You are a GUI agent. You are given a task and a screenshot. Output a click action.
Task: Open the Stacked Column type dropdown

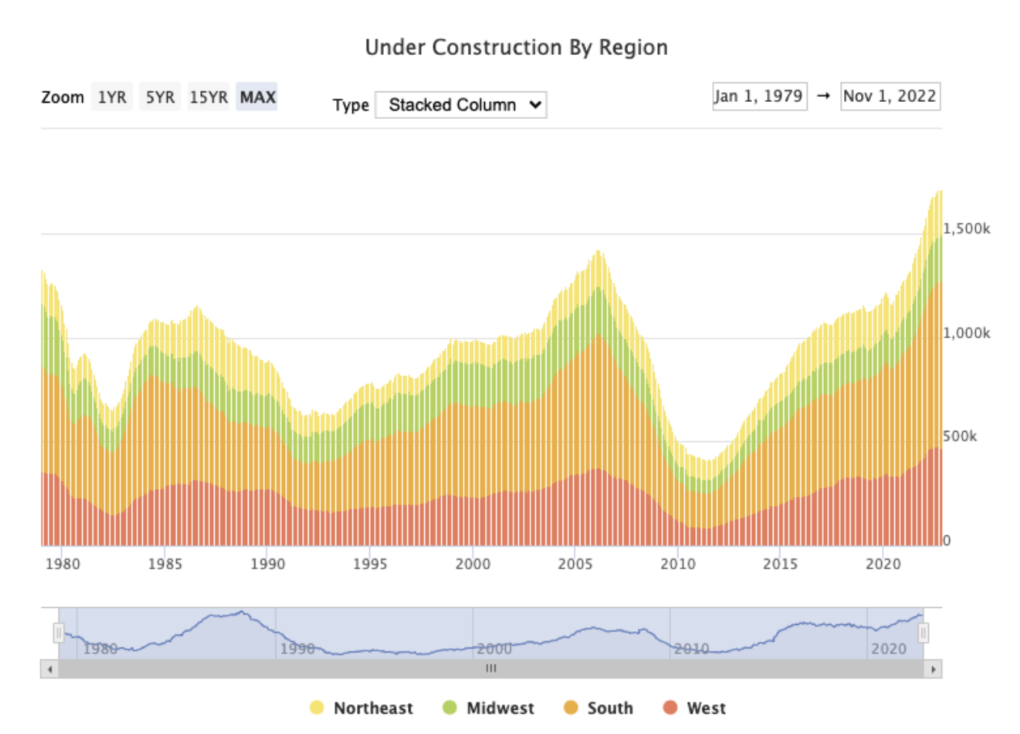[461, 104]
